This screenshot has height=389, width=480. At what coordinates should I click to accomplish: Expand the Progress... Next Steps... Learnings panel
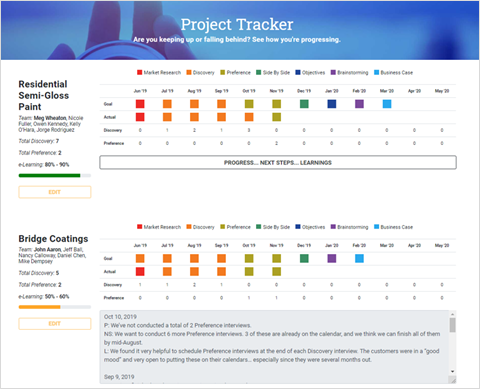(278, 163)
